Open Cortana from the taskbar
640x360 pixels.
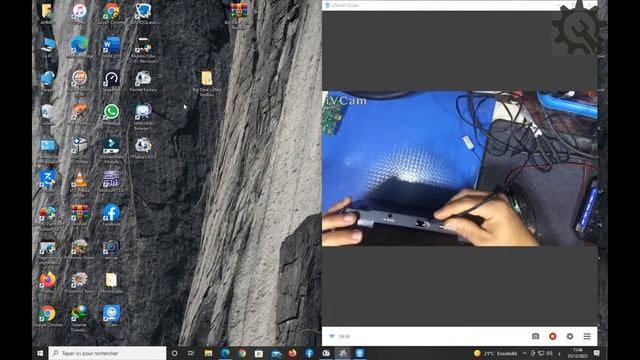pos(174,353)
